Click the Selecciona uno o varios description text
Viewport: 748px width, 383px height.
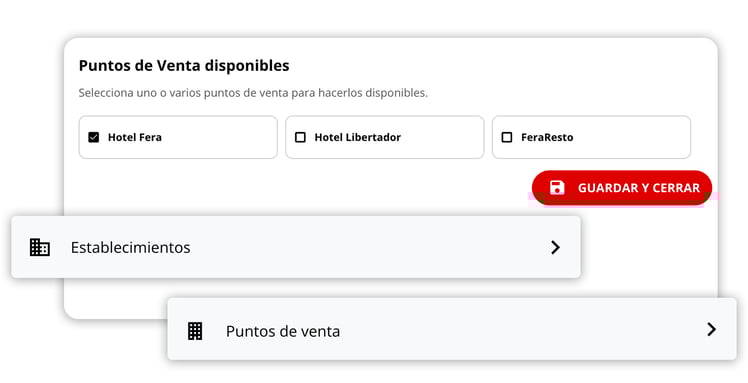[253, 93]
